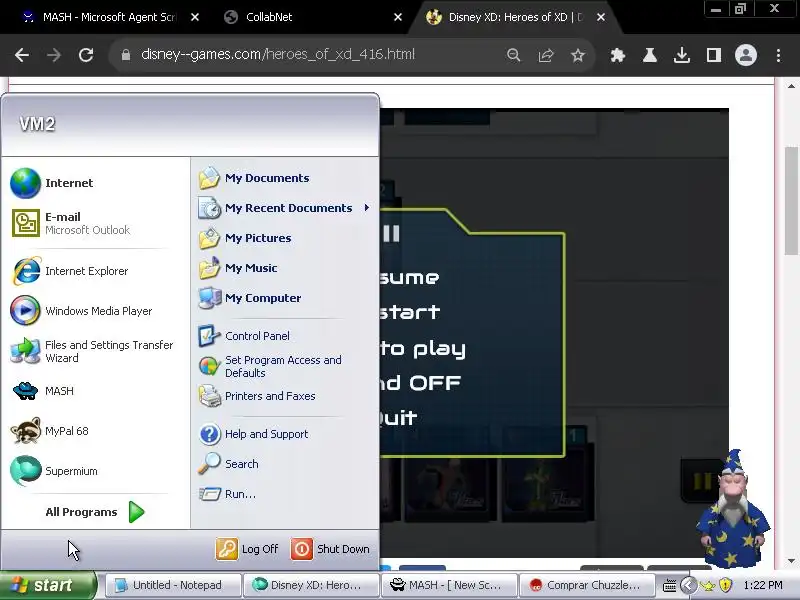The image size is (800, 600).
Task: Go back in browser history
Action: (22, 55)
